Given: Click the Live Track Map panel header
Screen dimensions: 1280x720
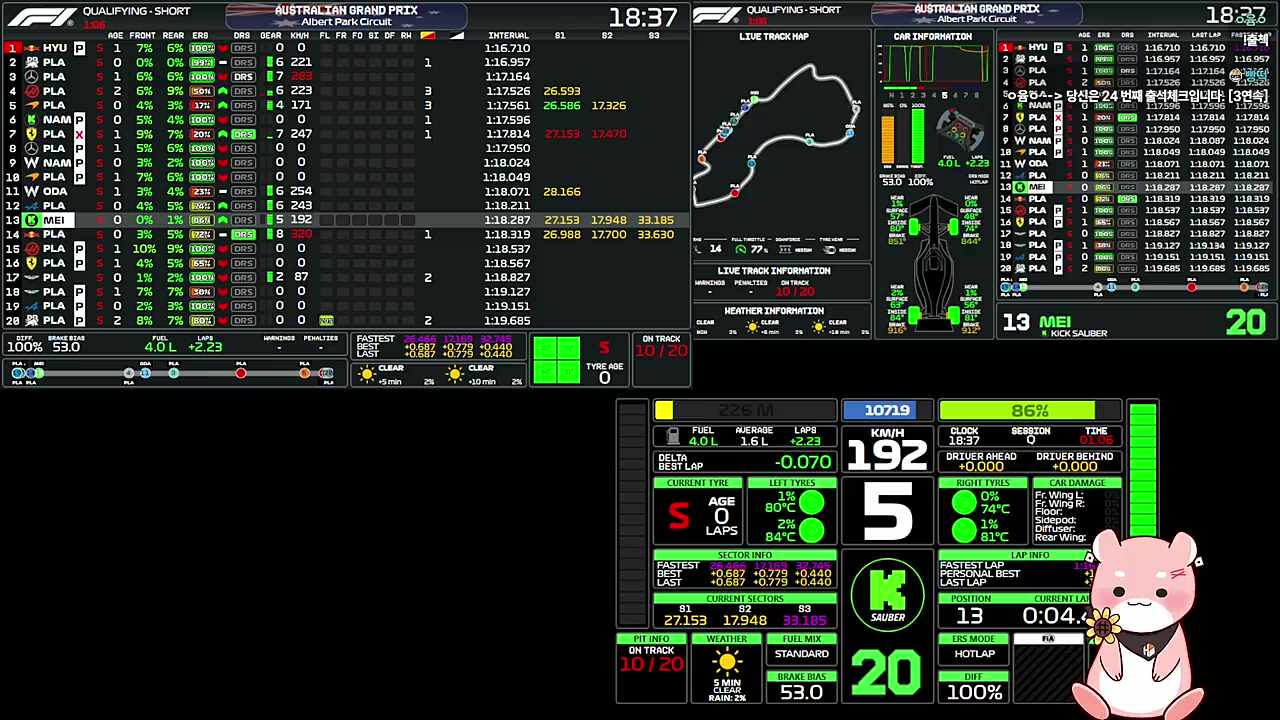Looking at the screenshot, I should click(774, 37).
